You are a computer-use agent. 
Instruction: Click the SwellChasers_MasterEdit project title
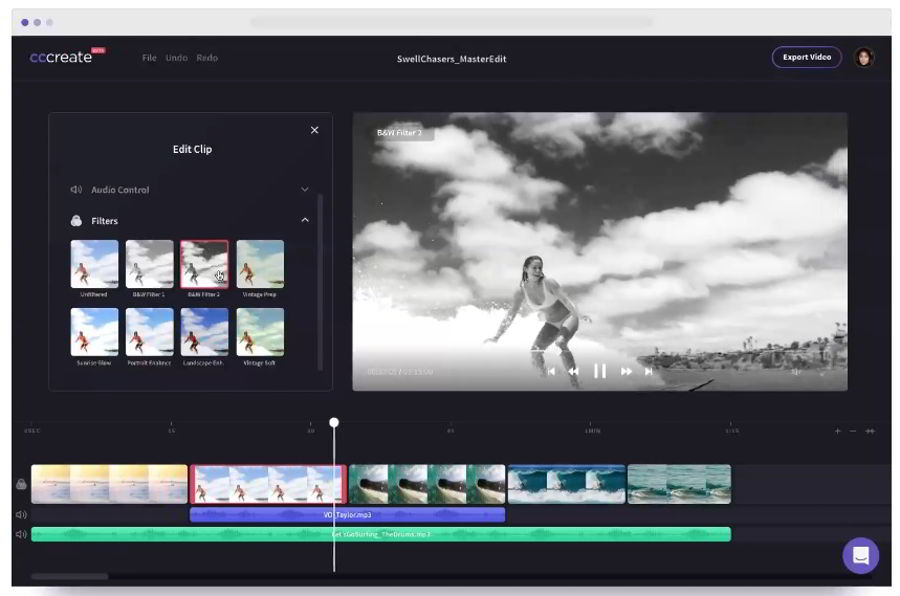tap(452, 59)
